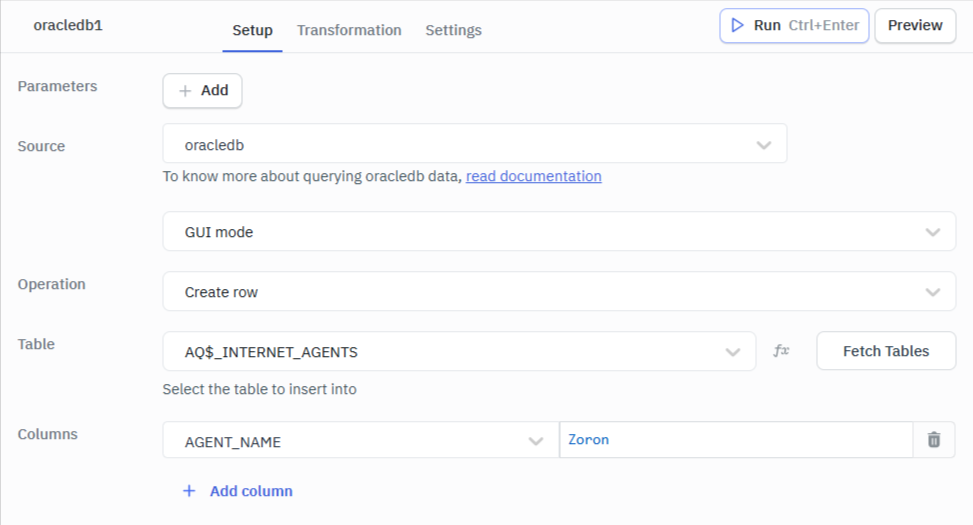Click the Fetch Tables button
Viewport: 973px width, 525px height.
coord(886,351)
